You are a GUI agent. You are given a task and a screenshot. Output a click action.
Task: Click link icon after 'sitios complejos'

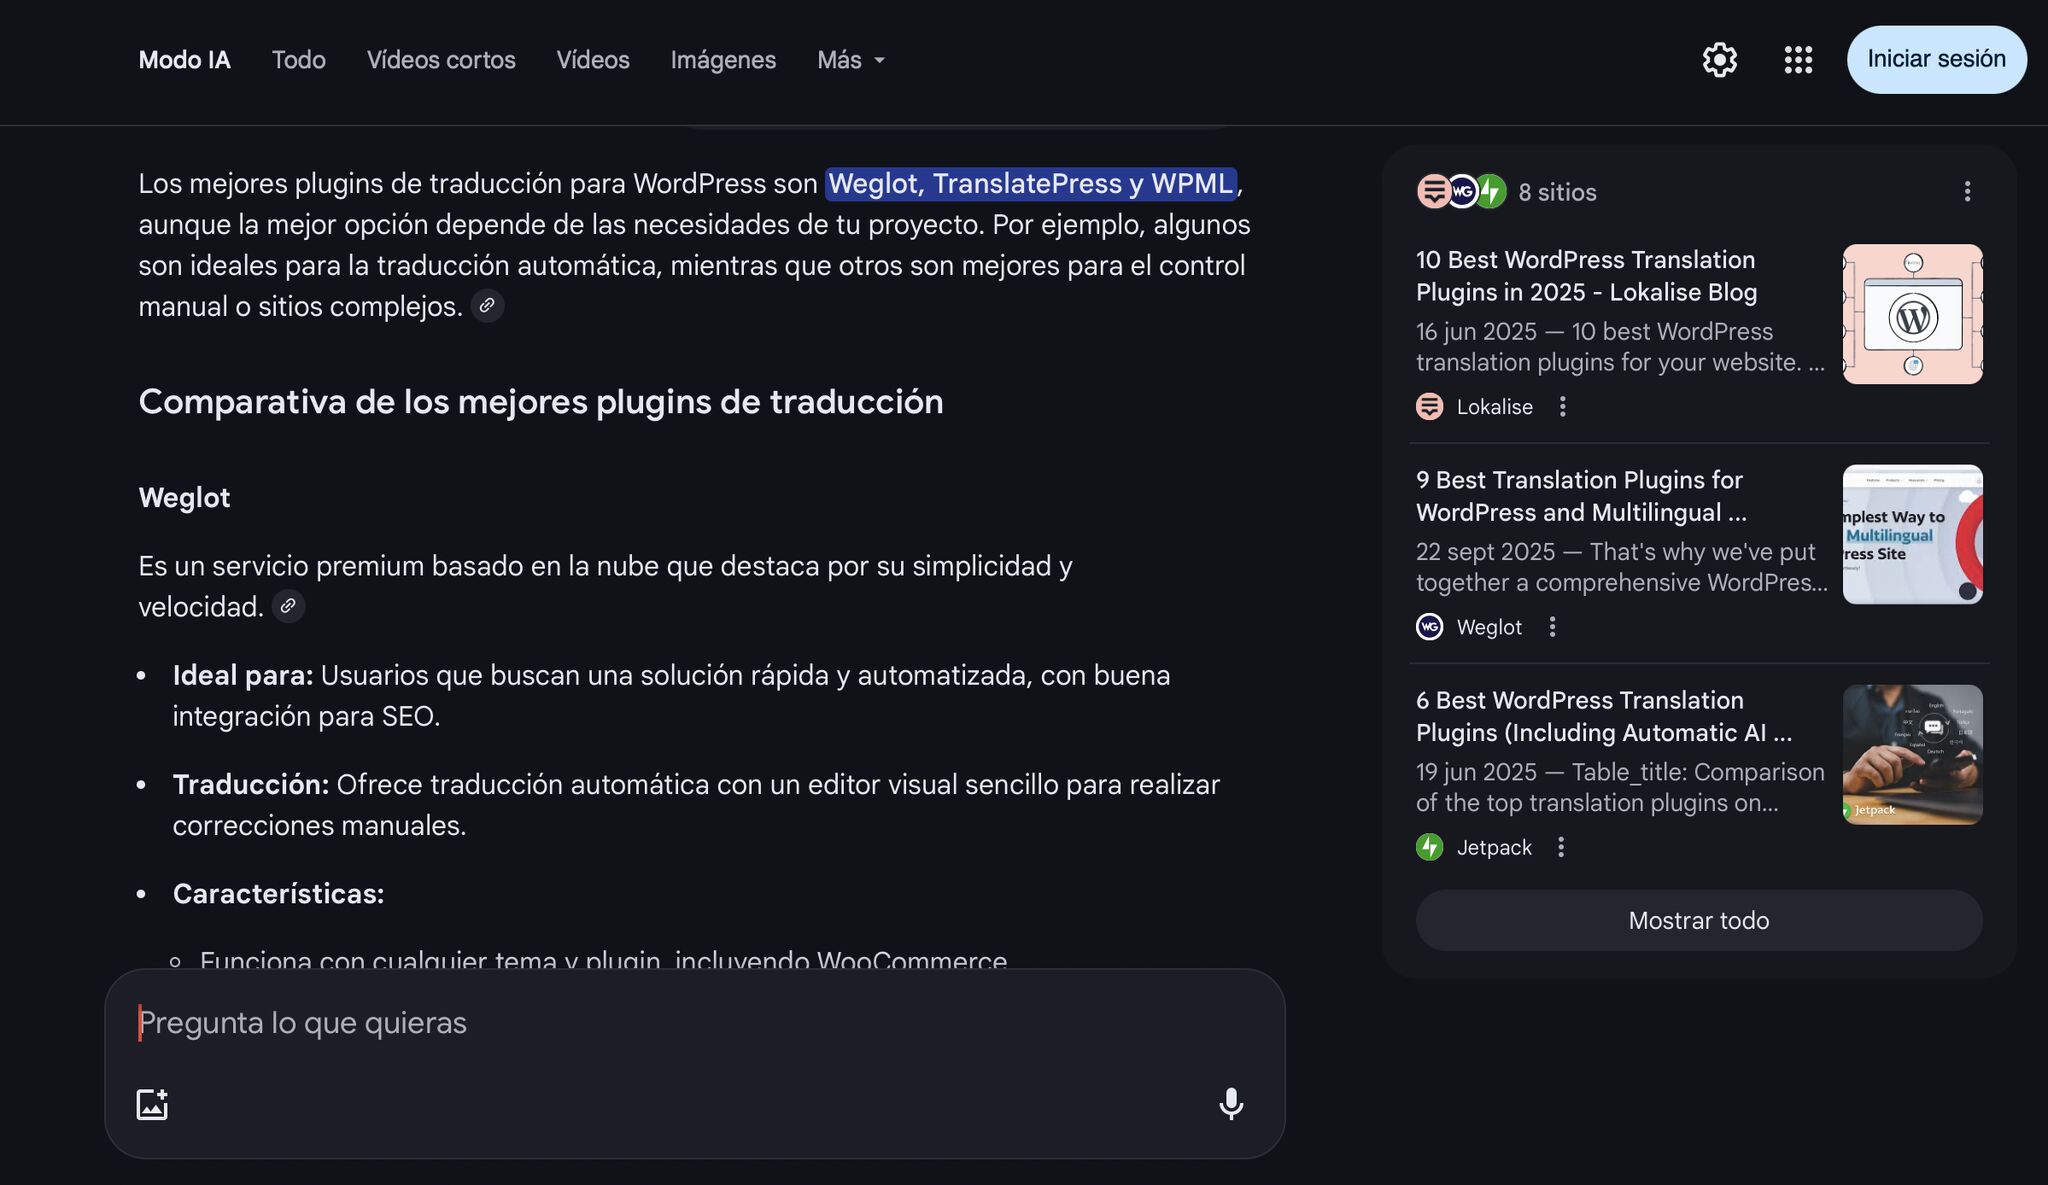(x=487, y=306)
